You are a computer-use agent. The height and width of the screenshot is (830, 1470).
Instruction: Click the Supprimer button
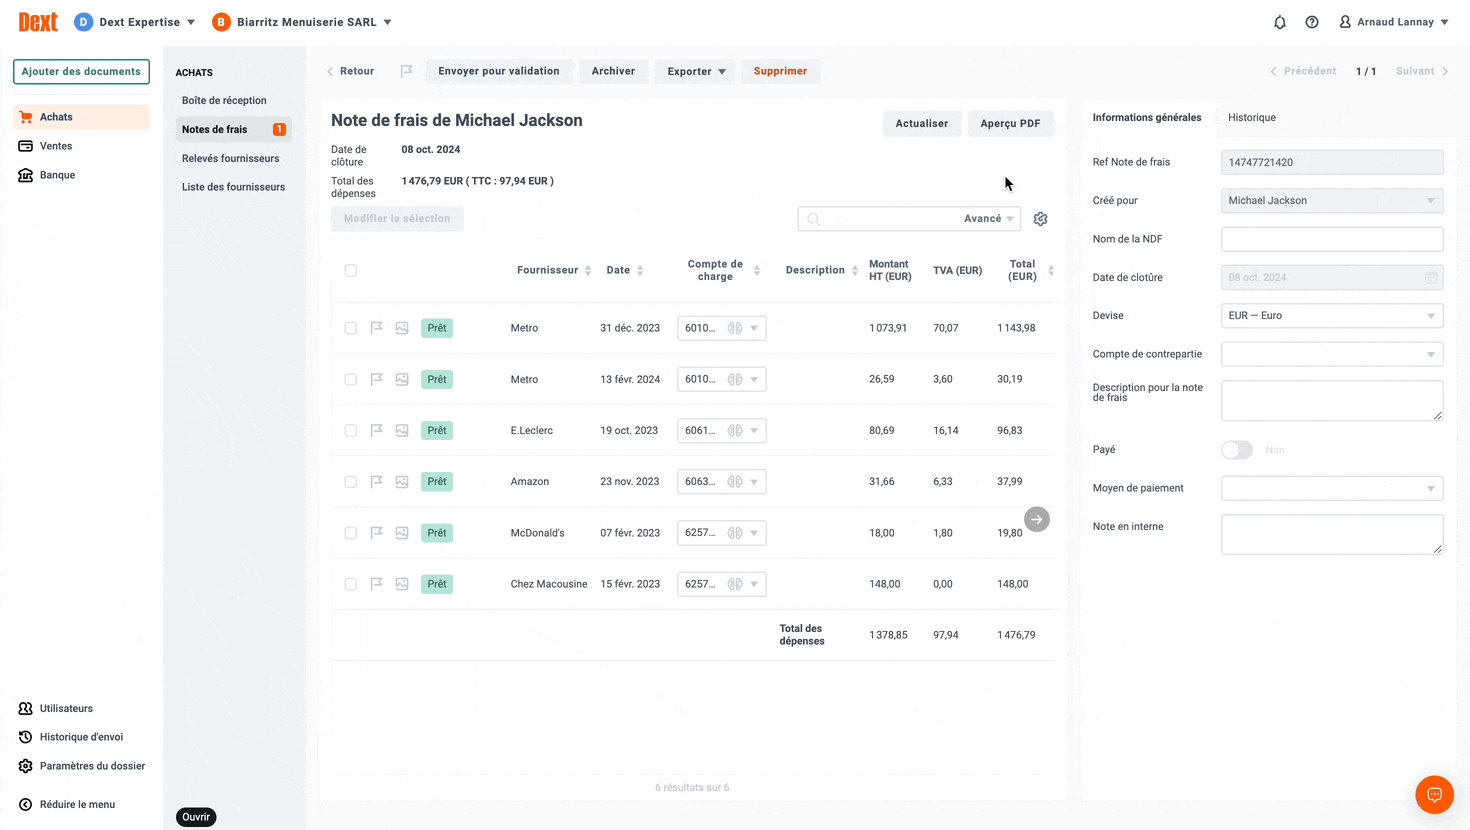(x=780, y=71)
